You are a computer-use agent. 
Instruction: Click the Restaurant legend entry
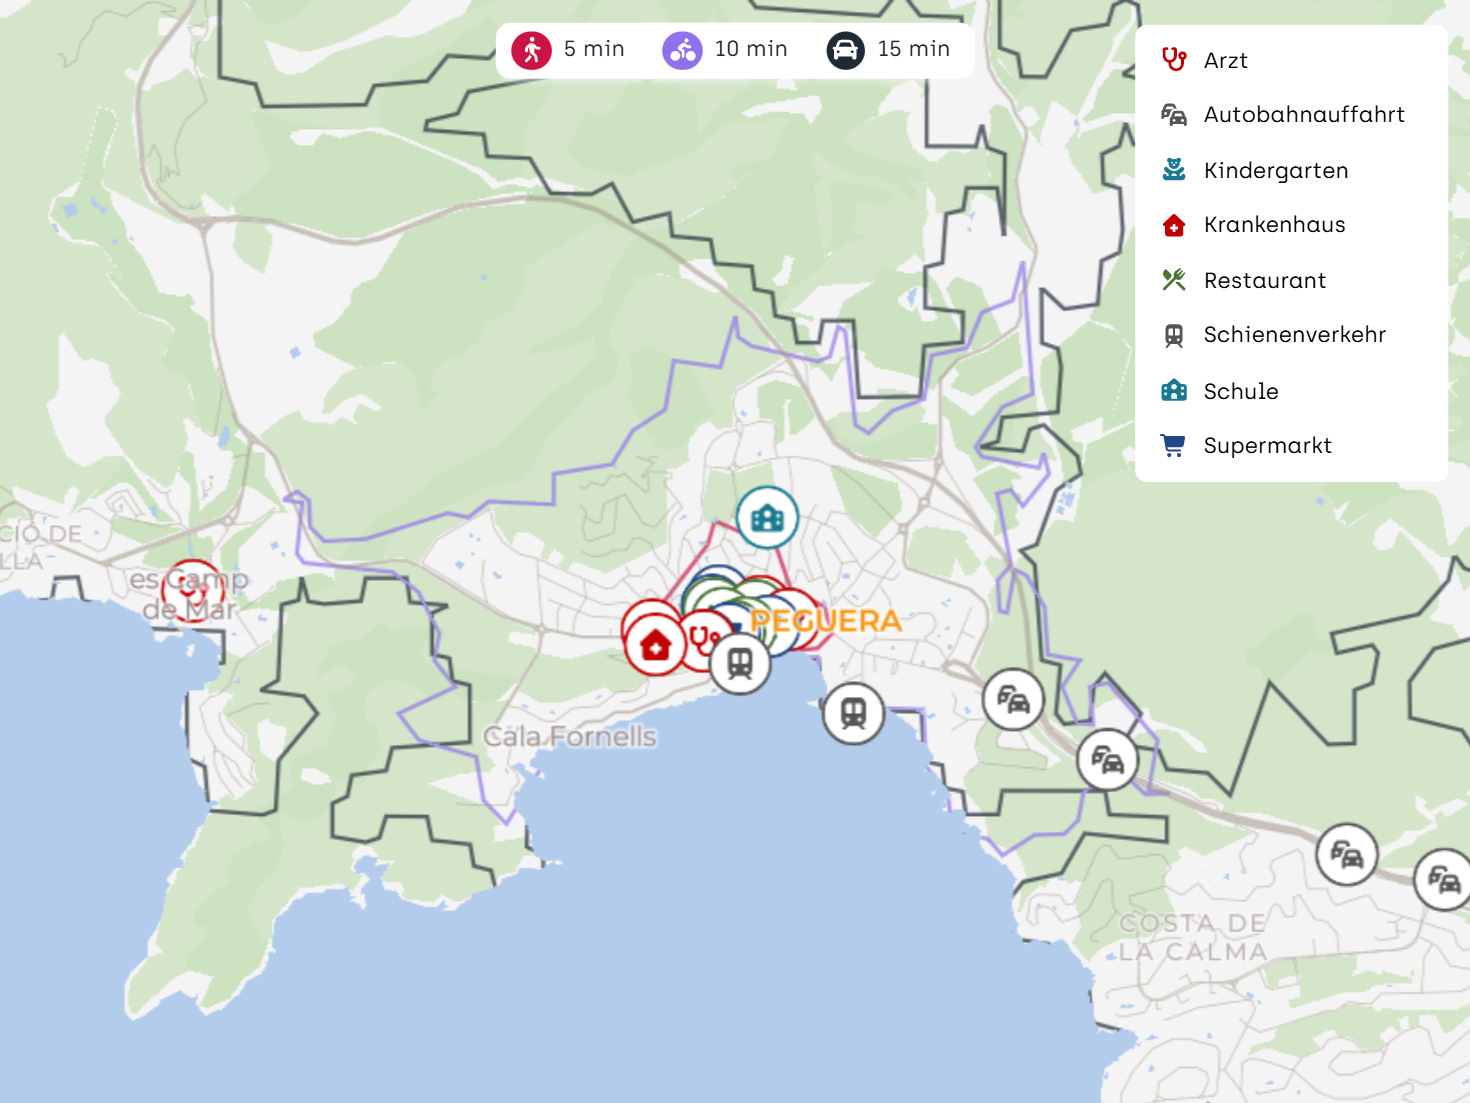click(x=1264, y=281)
